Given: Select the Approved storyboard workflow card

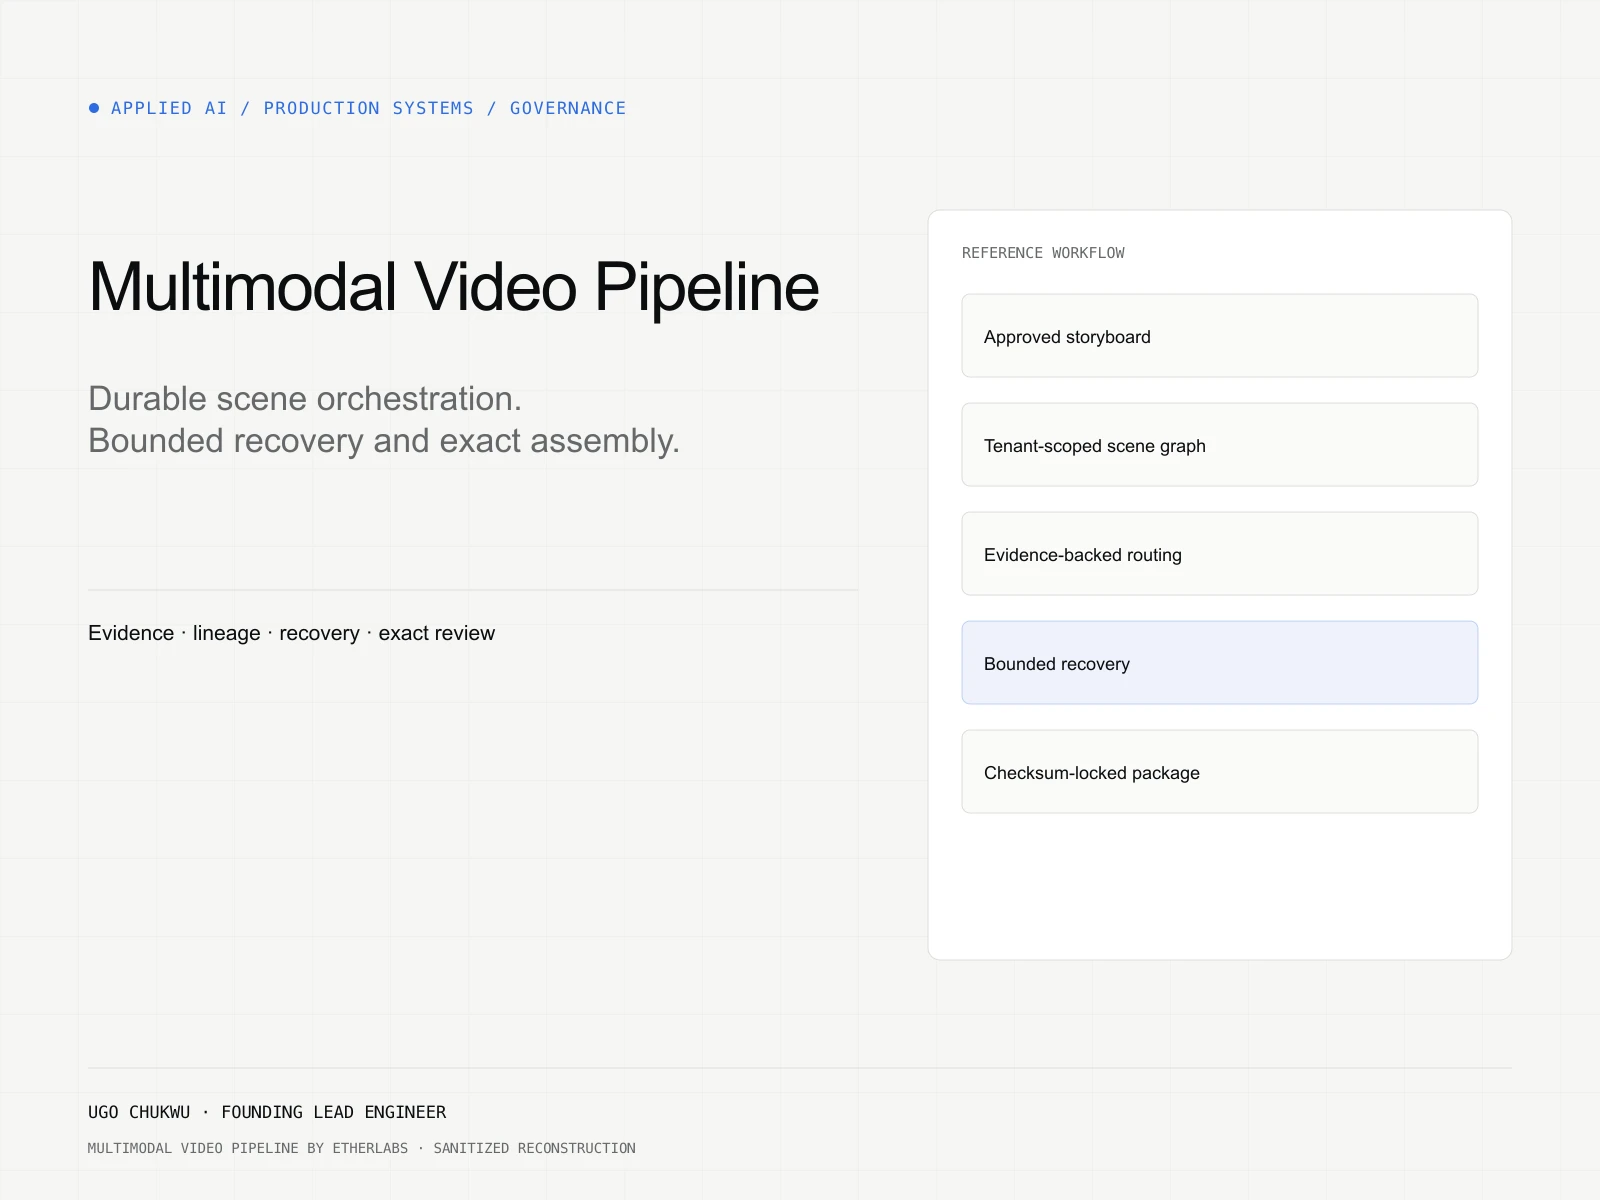Looking at the screenshot, I should click(1219, 336).
